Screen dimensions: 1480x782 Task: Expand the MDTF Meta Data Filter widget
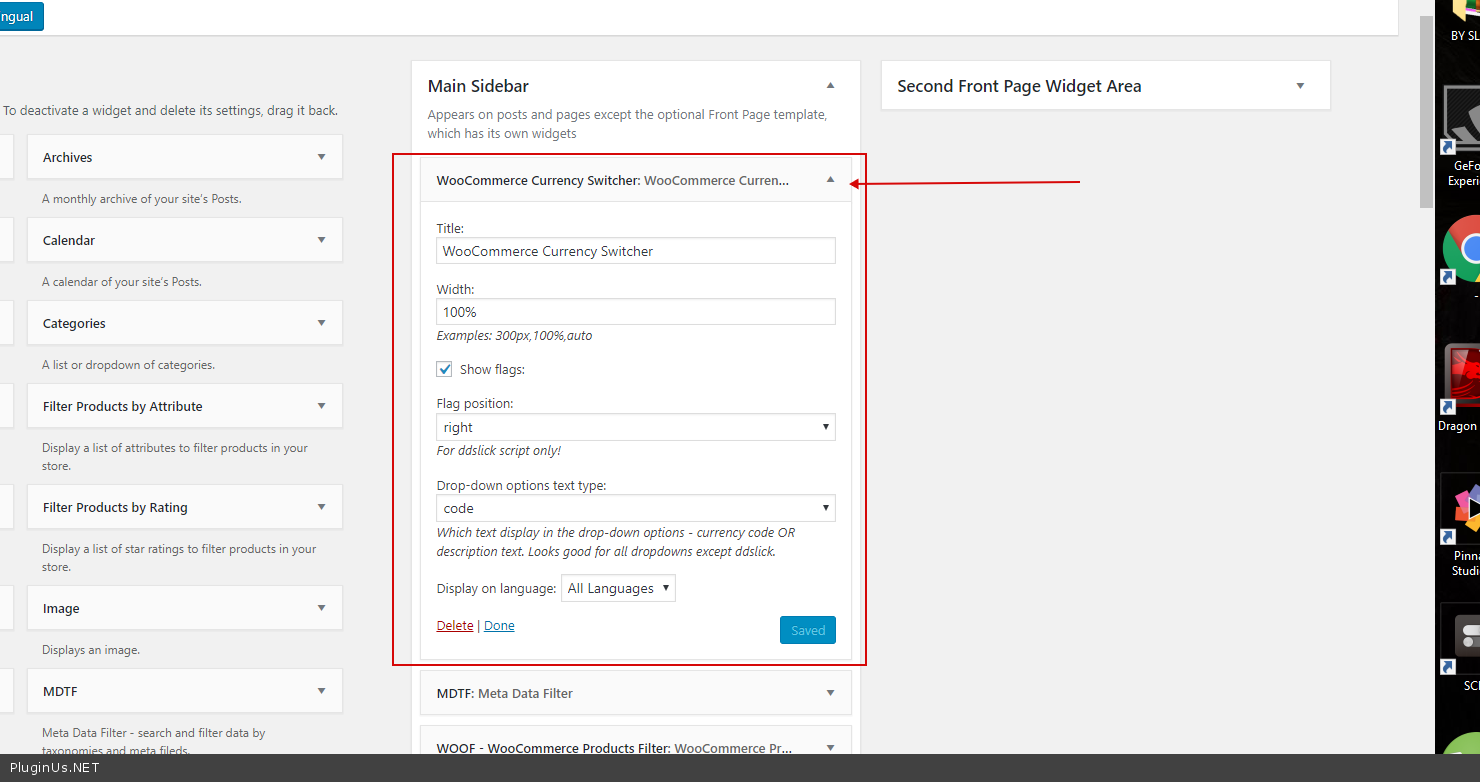pyautogui.click(x=830, y=693)
